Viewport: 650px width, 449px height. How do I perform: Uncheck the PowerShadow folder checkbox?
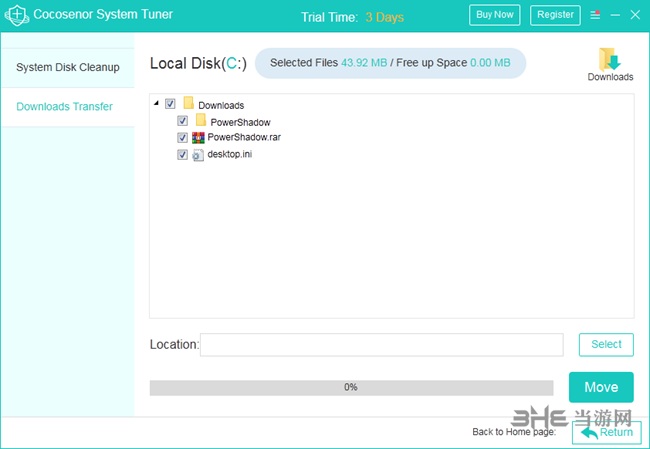click(x=182, y=121)
